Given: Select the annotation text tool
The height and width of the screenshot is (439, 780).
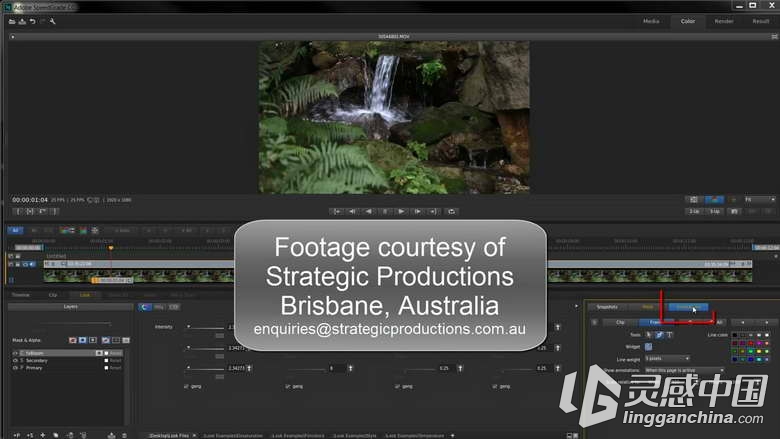Looking at the screenshot, I should tap(669, 335).
